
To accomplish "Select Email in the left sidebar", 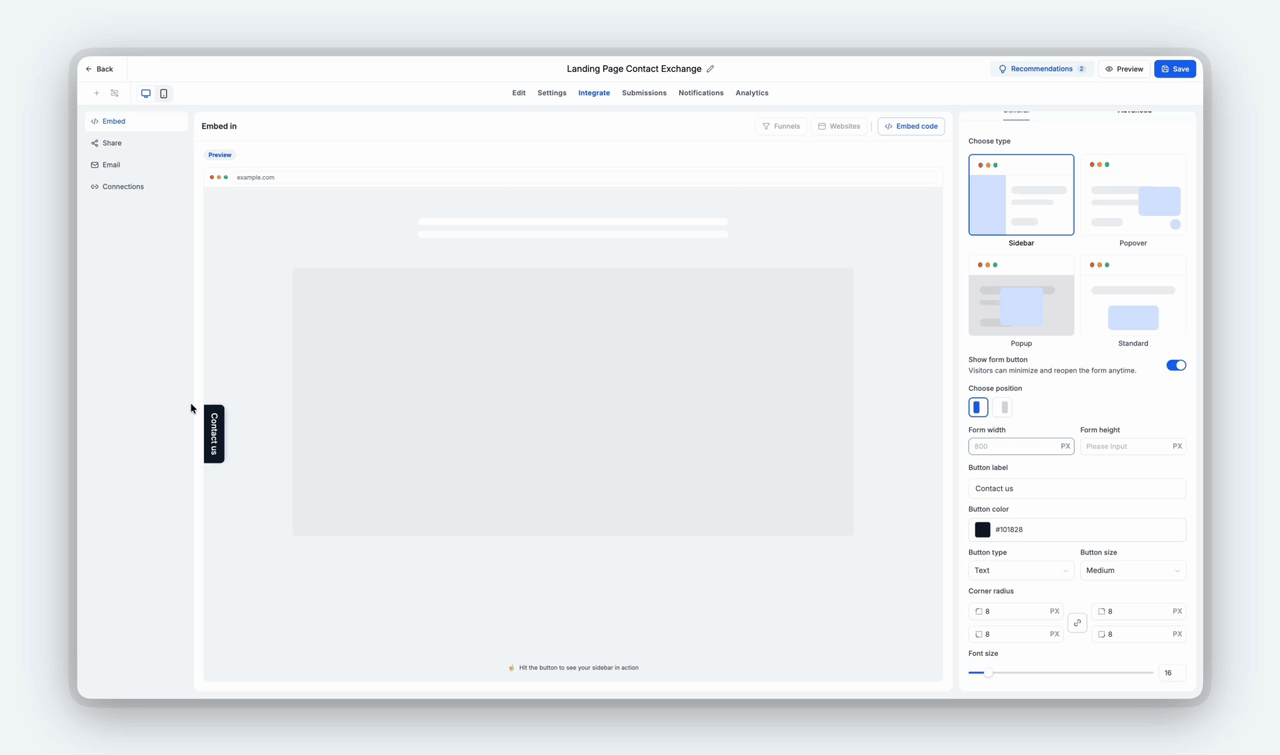I will pyautogui.click(x=136, y=165).
